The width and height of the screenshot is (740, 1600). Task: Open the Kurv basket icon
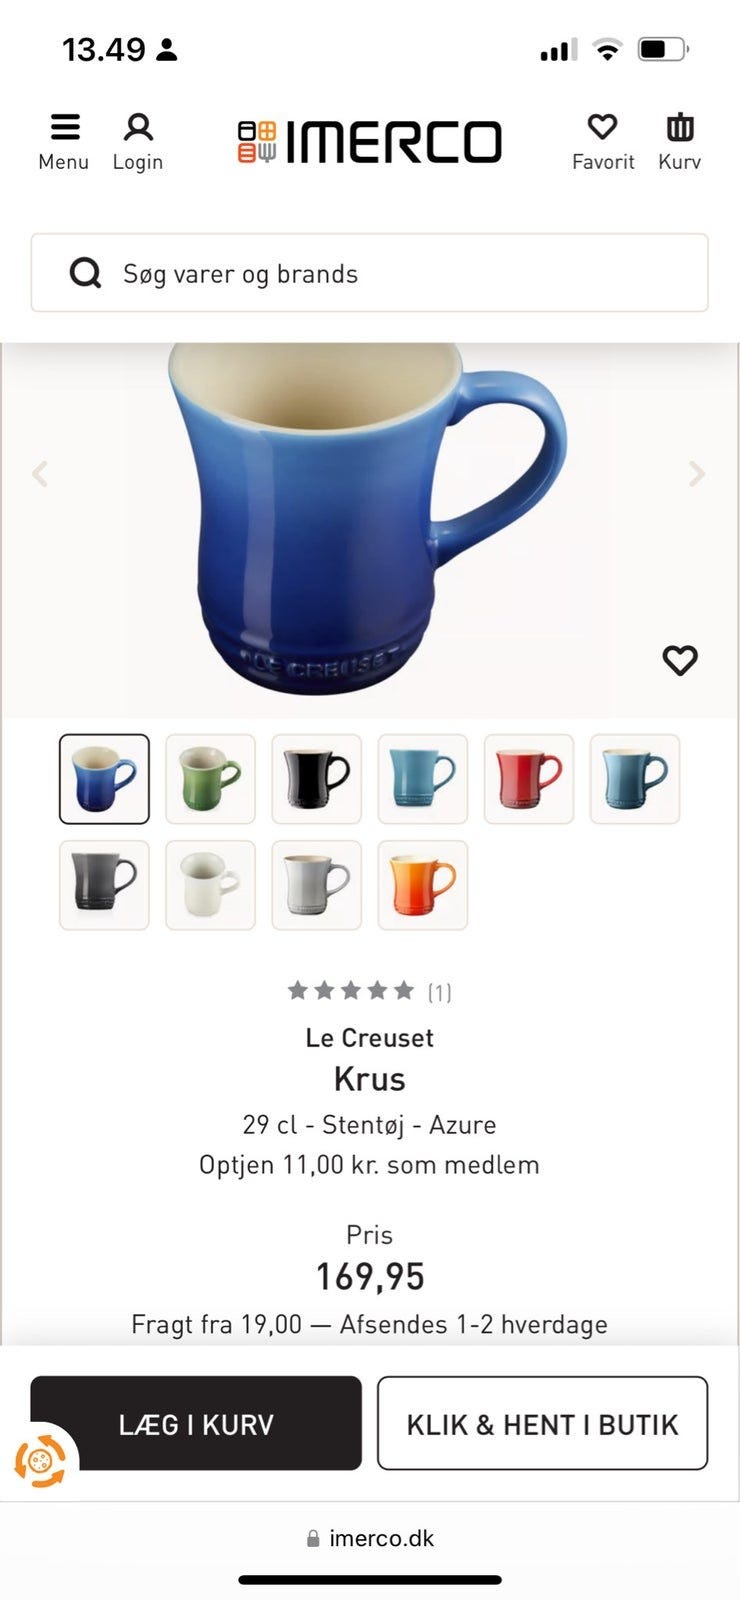[x=680, y=127]
